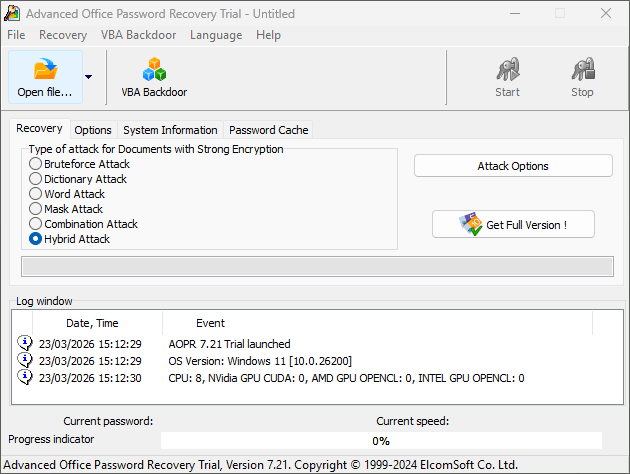Image resolution: width=630 pixels, height=474 pixels.
Task: Click the Event column header in log
Action: pos(210,323)
